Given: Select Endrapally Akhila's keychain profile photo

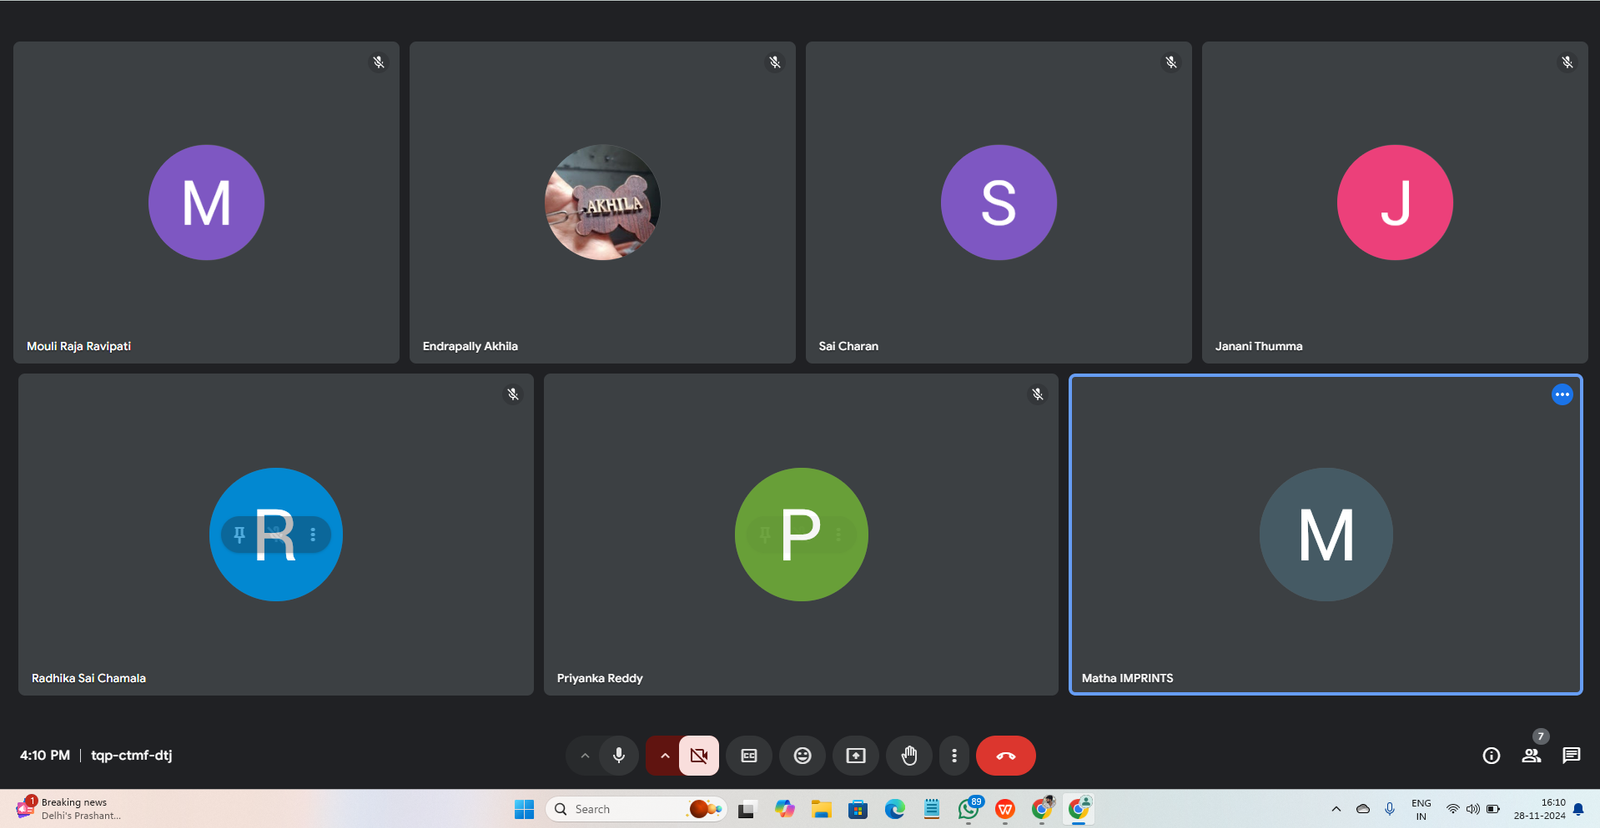Looking at the screenshot, I should [602, 203].
